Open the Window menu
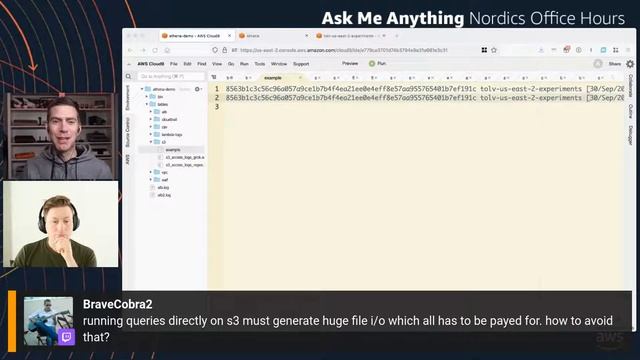Viewport: 640px width, 360px height. coord(279,64)
